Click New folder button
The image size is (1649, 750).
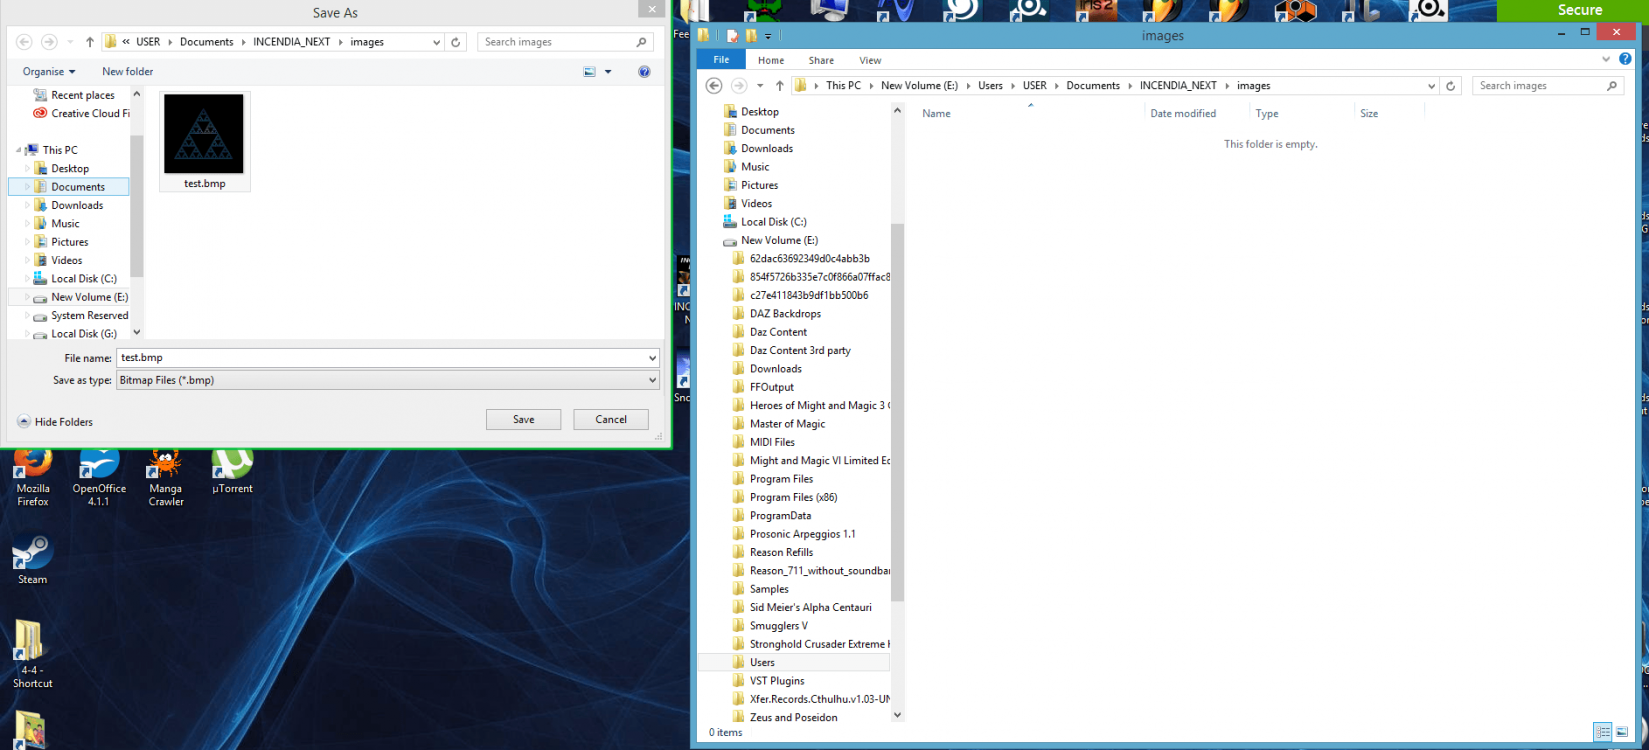tap(128, 72)
